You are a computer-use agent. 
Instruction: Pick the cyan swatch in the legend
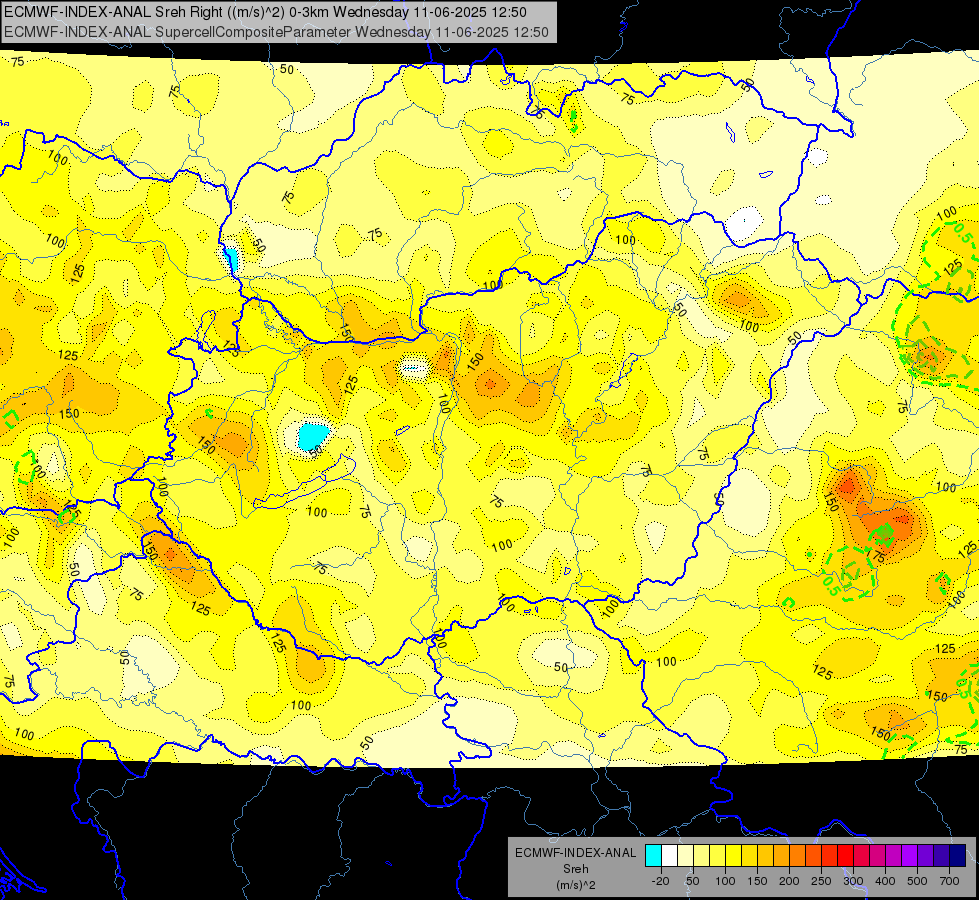pyautogui.click(x=653, y=856)
